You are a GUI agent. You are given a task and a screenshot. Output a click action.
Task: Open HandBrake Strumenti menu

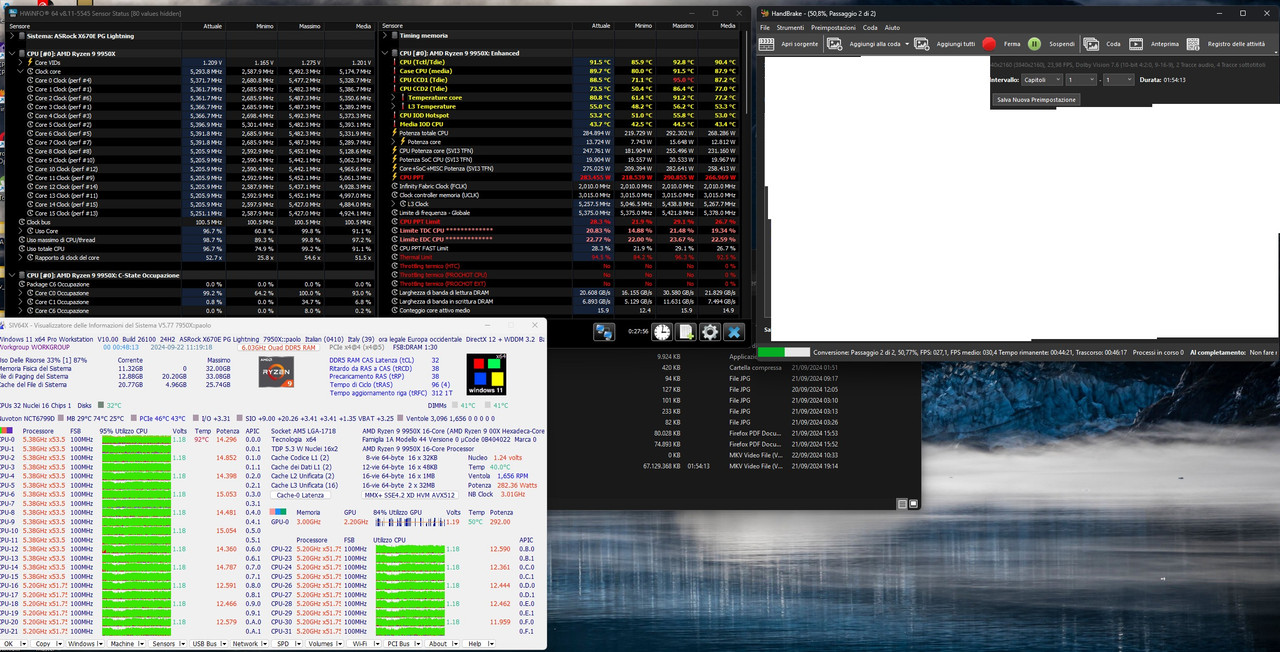[x=790, y=28]
